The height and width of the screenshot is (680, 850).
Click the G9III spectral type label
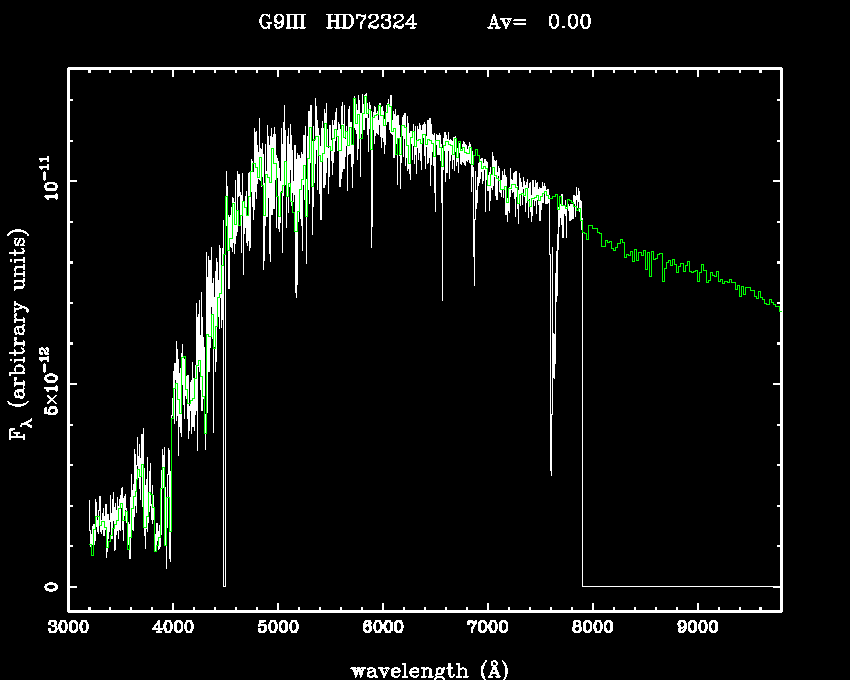pyautogui.click(x=282, y=22)
